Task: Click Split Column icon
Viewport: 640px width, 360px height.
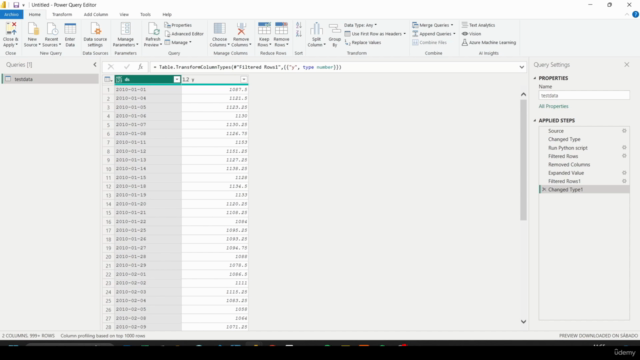Action: coord(316,30)
